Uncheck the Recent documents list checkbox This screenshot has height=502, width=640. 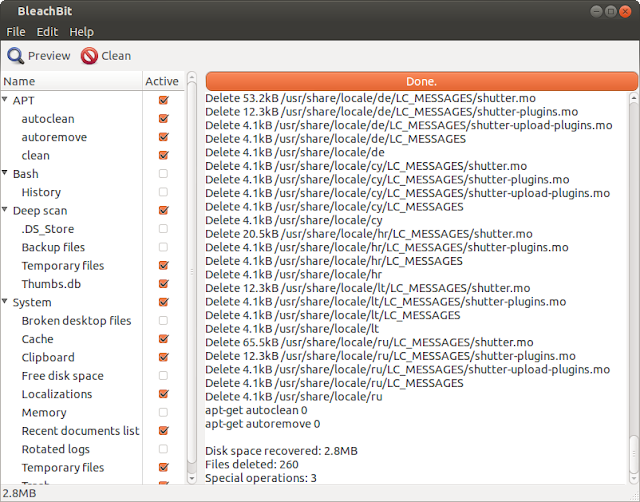click(x=163, y=431)
